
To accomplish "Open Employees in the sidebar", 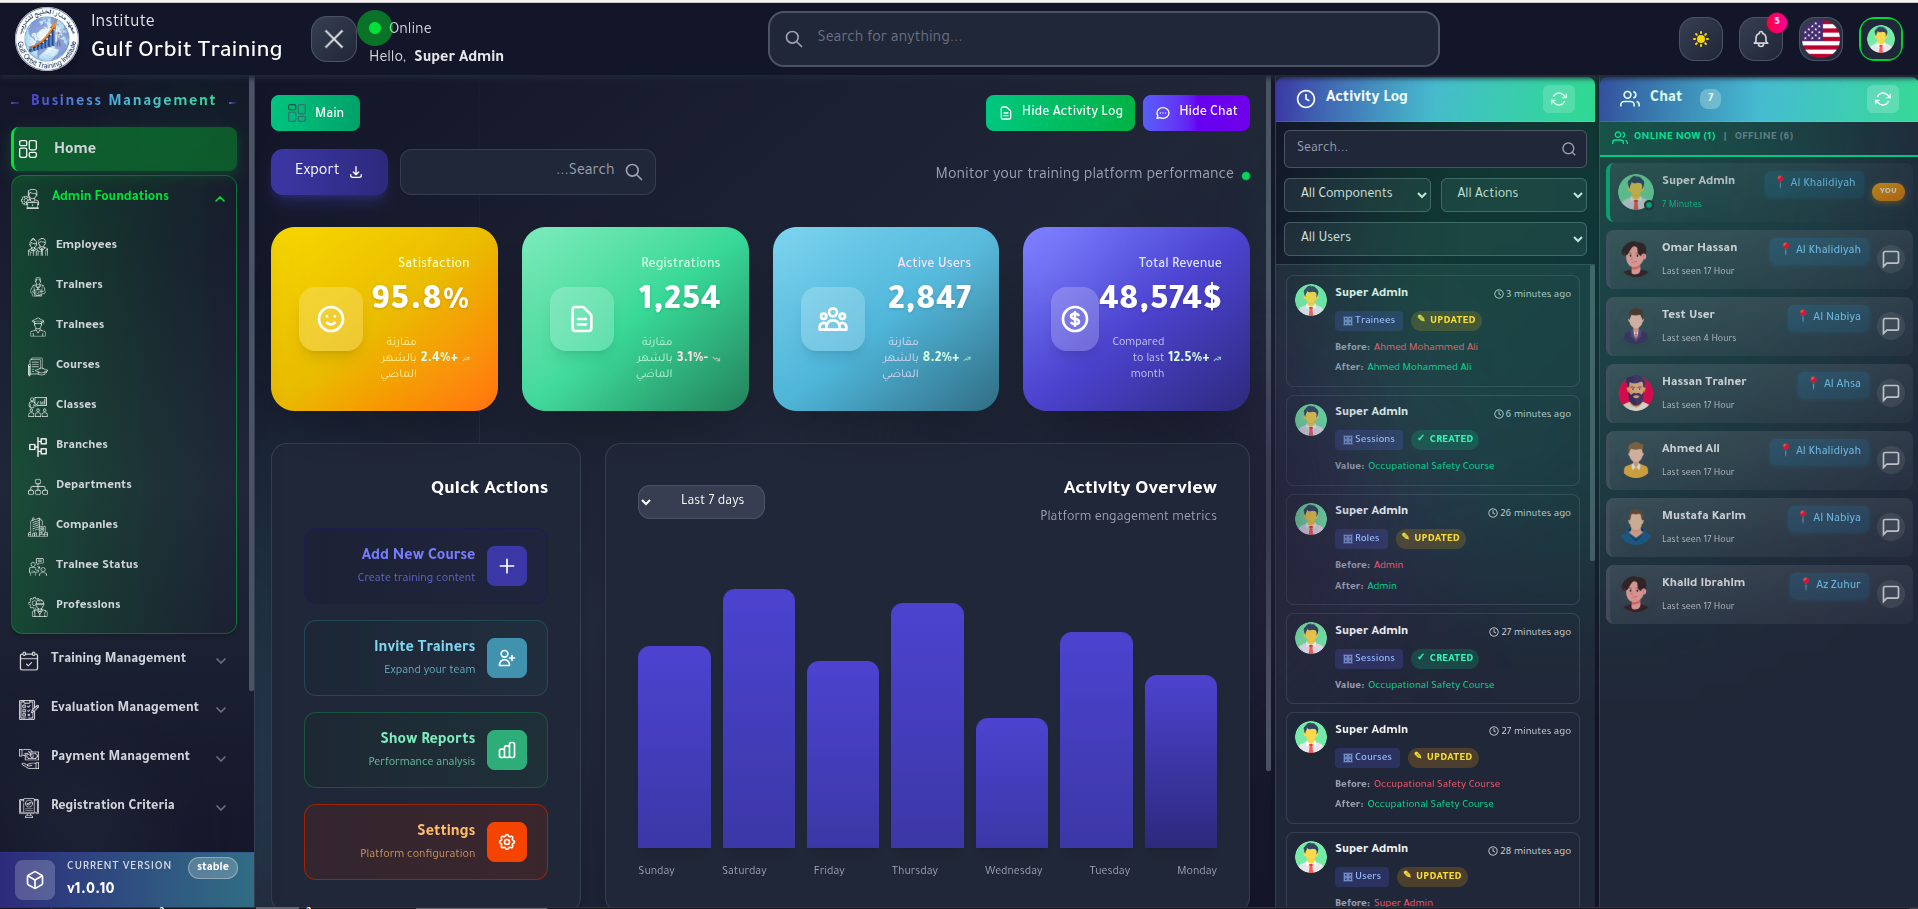I will click(x=86, y=245).
